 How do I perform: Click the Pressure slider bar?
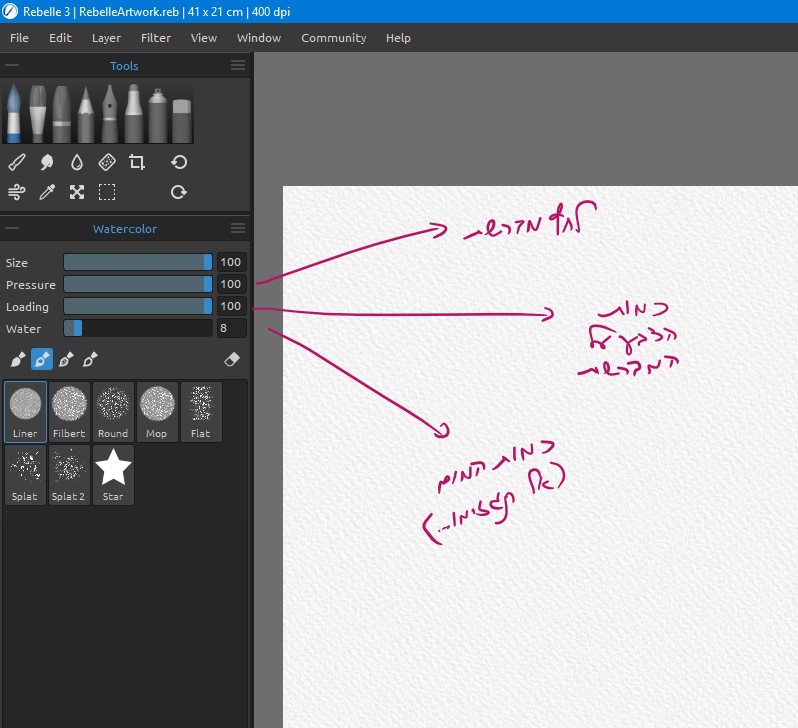137,284
